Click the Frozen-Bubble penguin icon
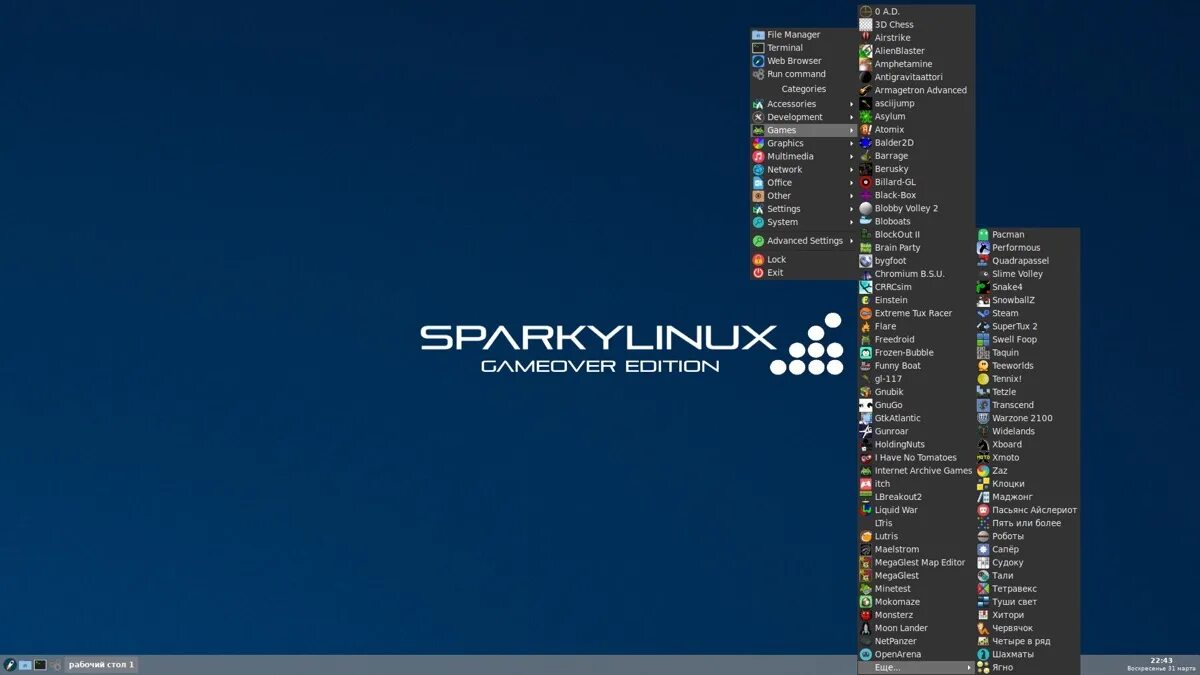Viewport: 1200px width, 675px height. [x=866, y=353]
